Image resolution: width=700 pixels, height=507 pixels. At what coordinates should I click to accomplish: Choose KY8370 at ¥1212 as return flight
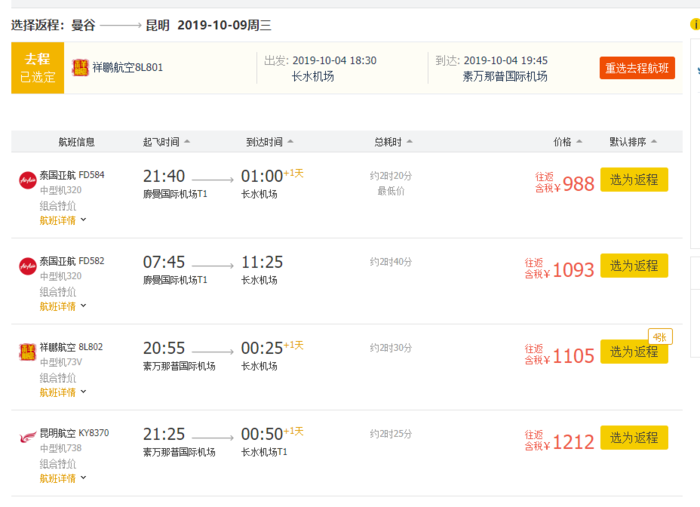(634, 438)
